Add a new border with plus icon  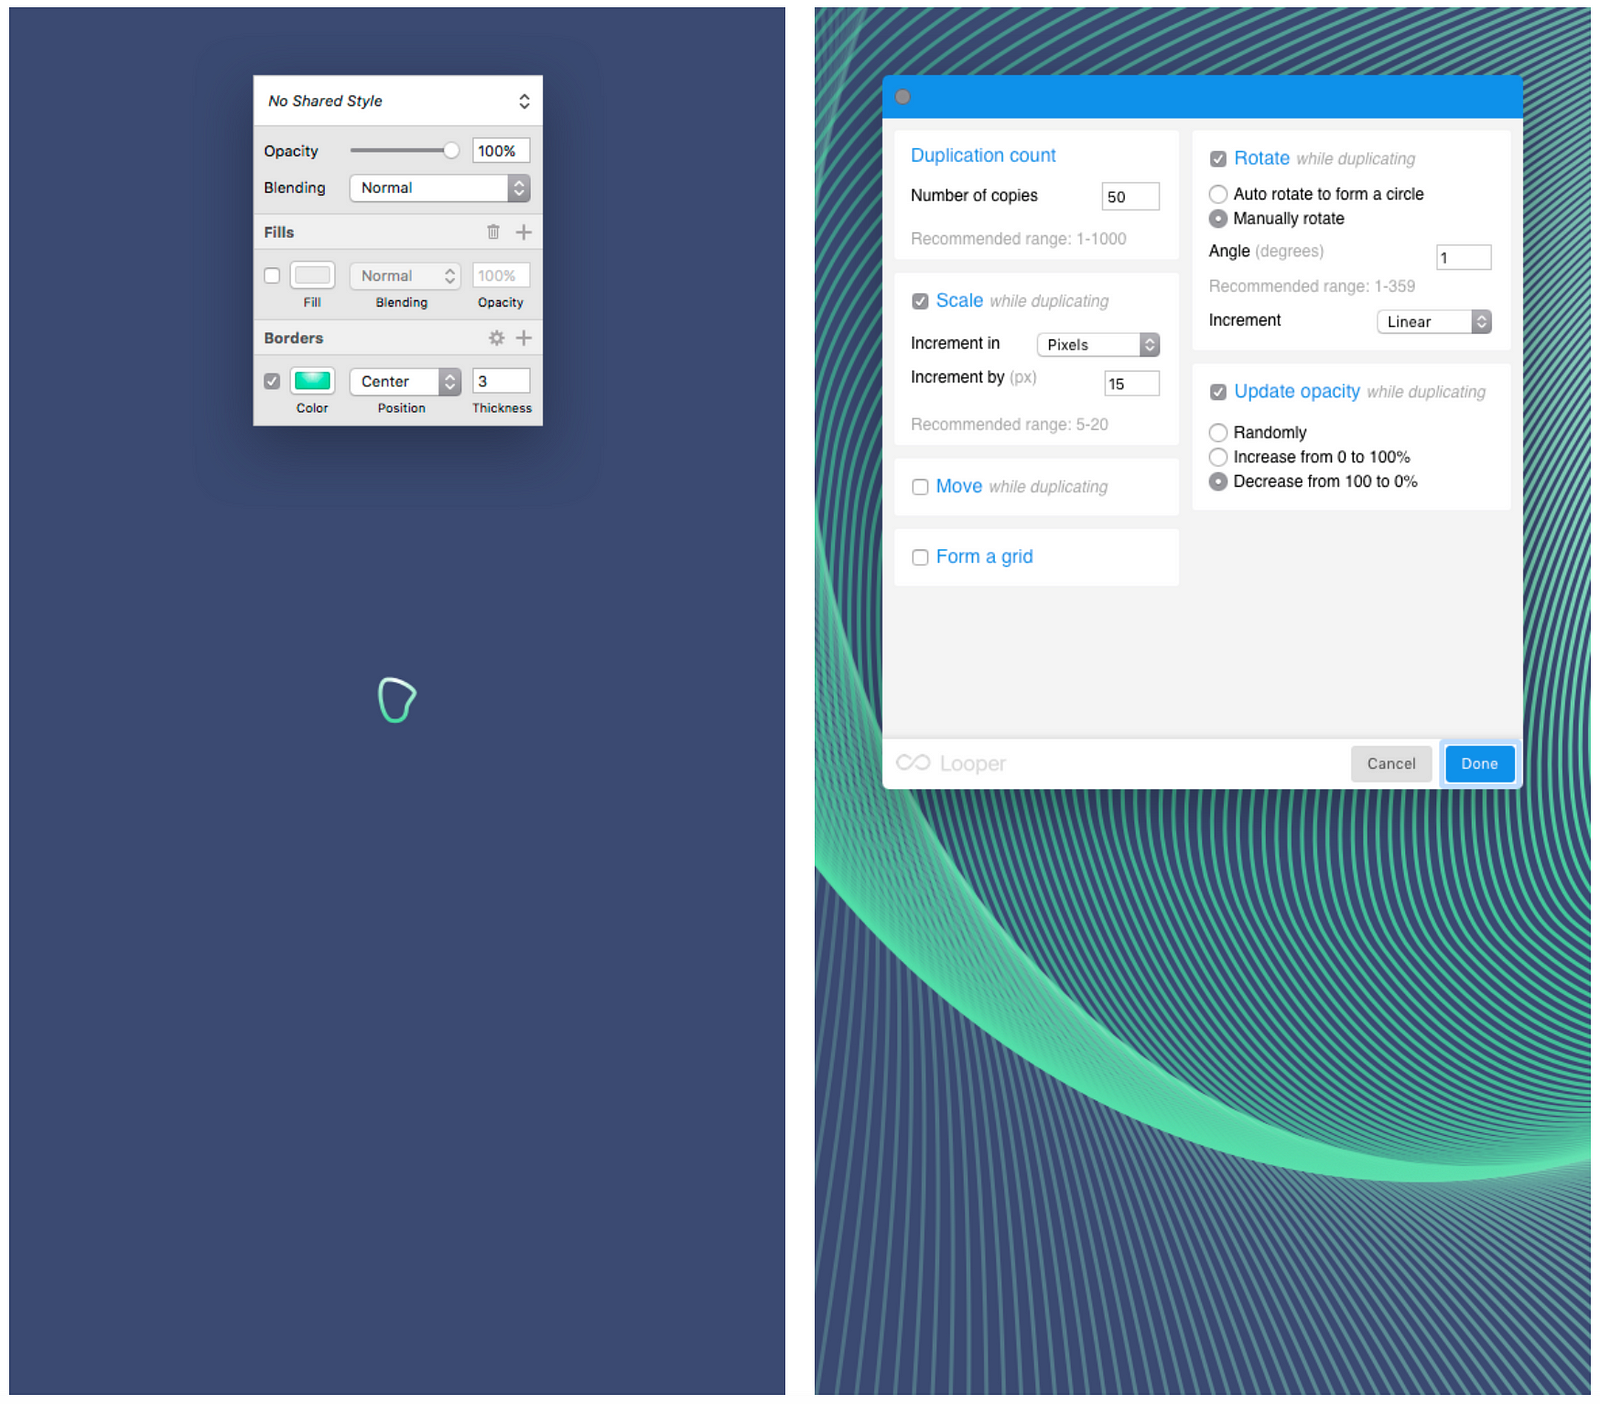pyautogui.click(x=523, y=338)
